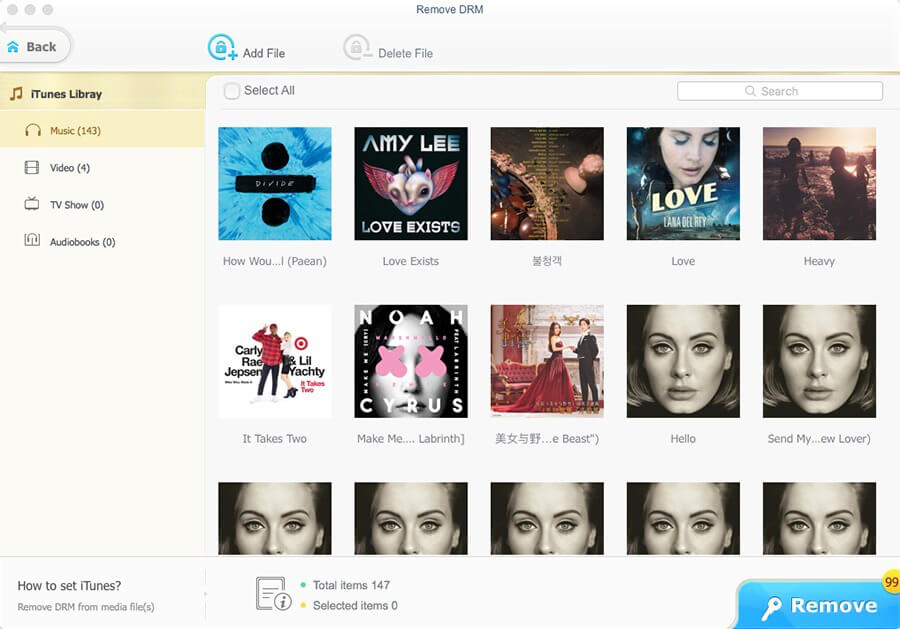Select the Love Exists album checkbox area

tap(410, 183)
